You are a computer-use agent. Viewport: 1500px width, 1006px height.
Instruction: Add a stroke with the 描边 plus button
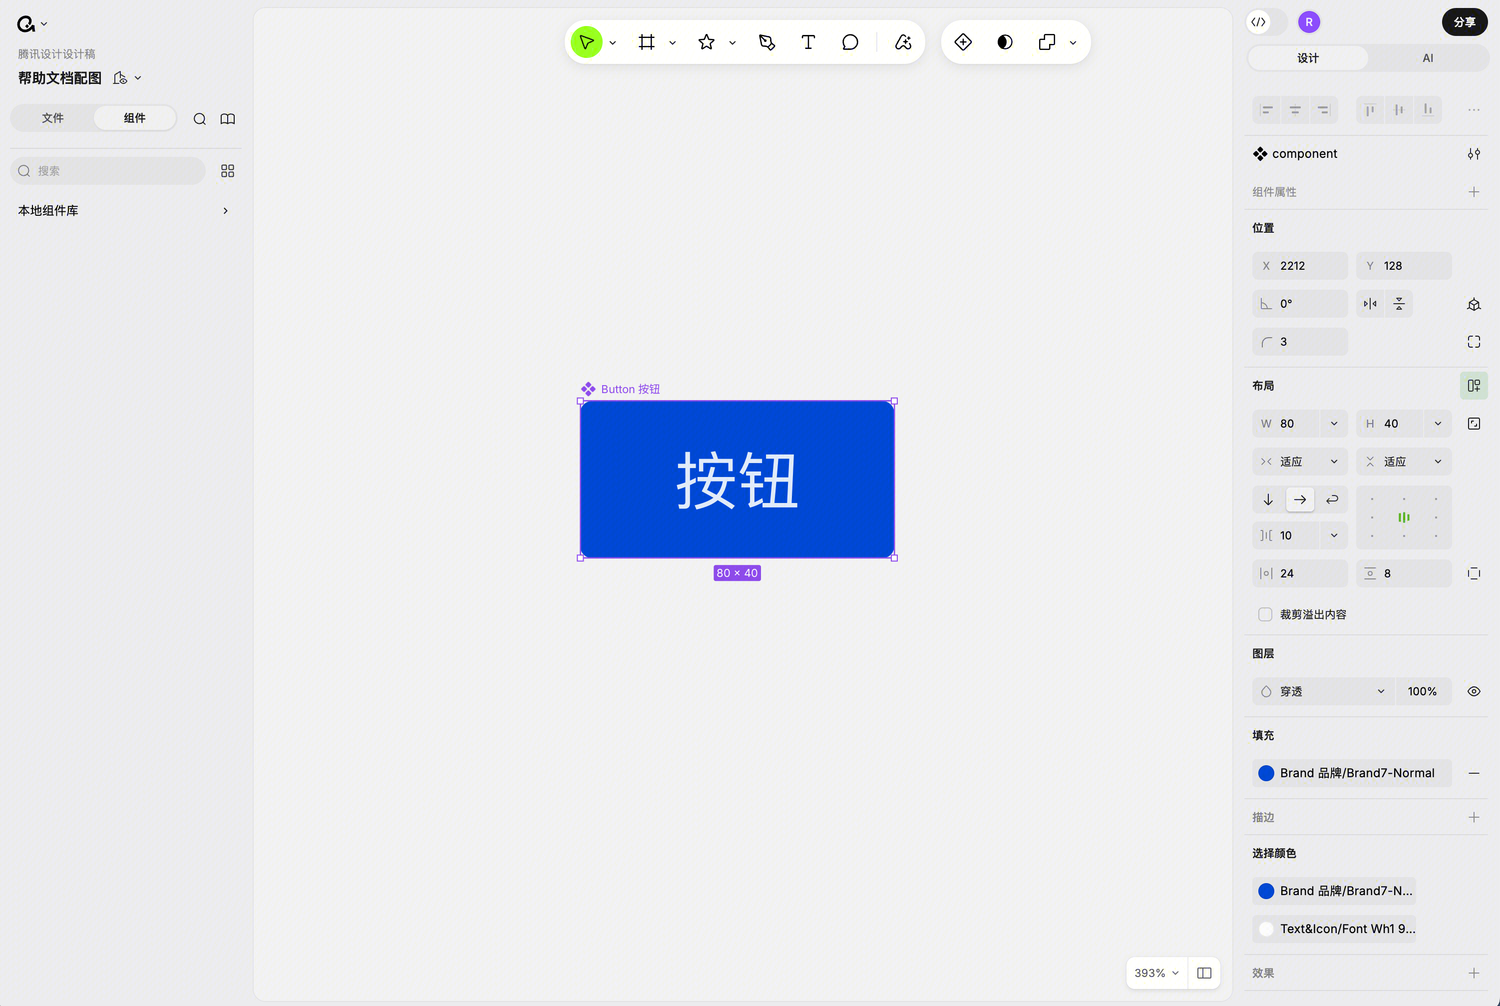point(1473,817)
